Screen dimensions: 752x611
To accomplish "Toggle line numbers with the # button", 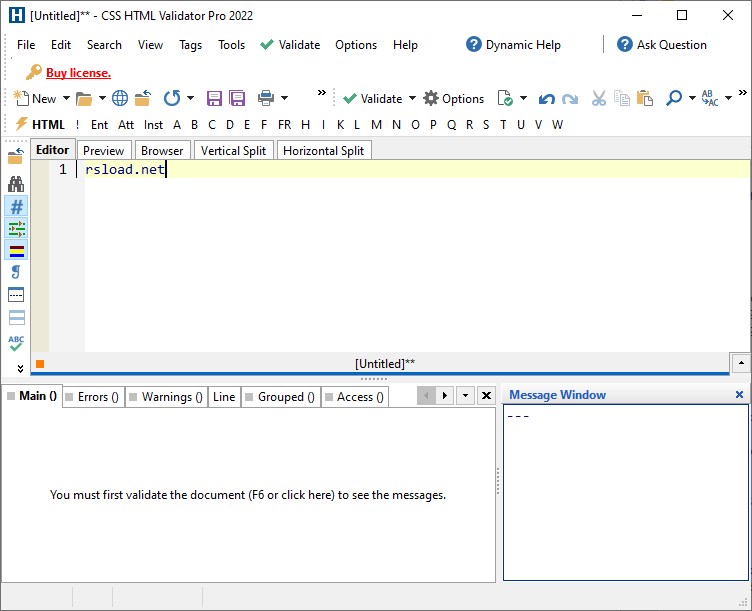I will (16, 206).
